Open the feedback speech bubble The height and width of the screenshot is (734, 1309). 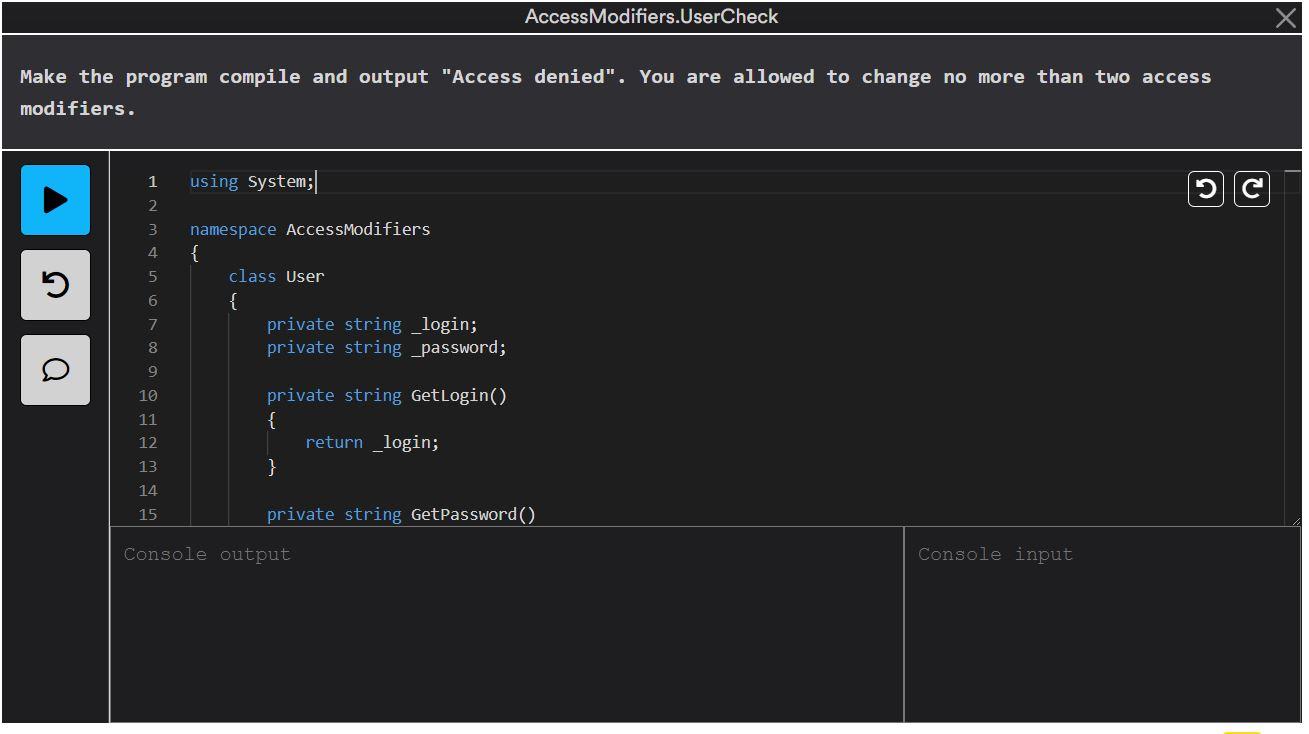pos(55,370)
